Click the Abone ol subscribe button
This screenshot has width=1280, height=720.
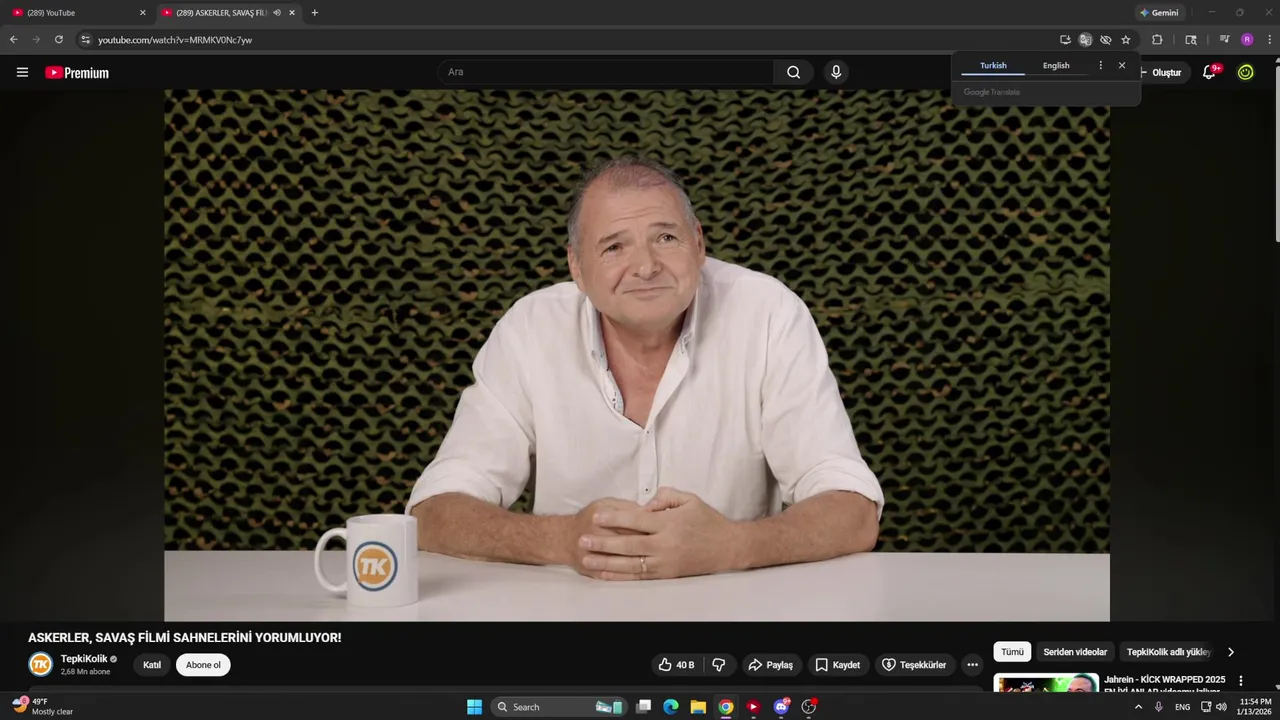[x=203, y=665]
